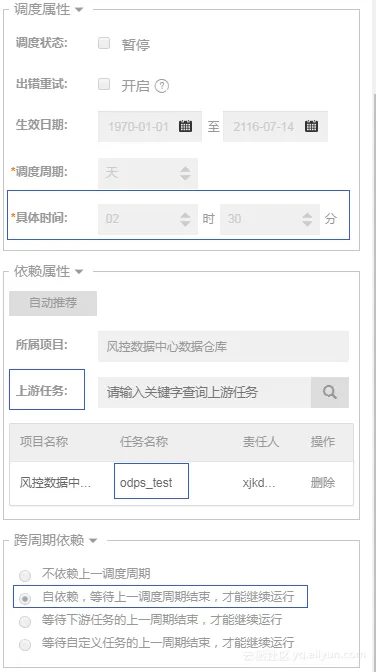Click the 自动推荐 button

[x=53, y=303]
